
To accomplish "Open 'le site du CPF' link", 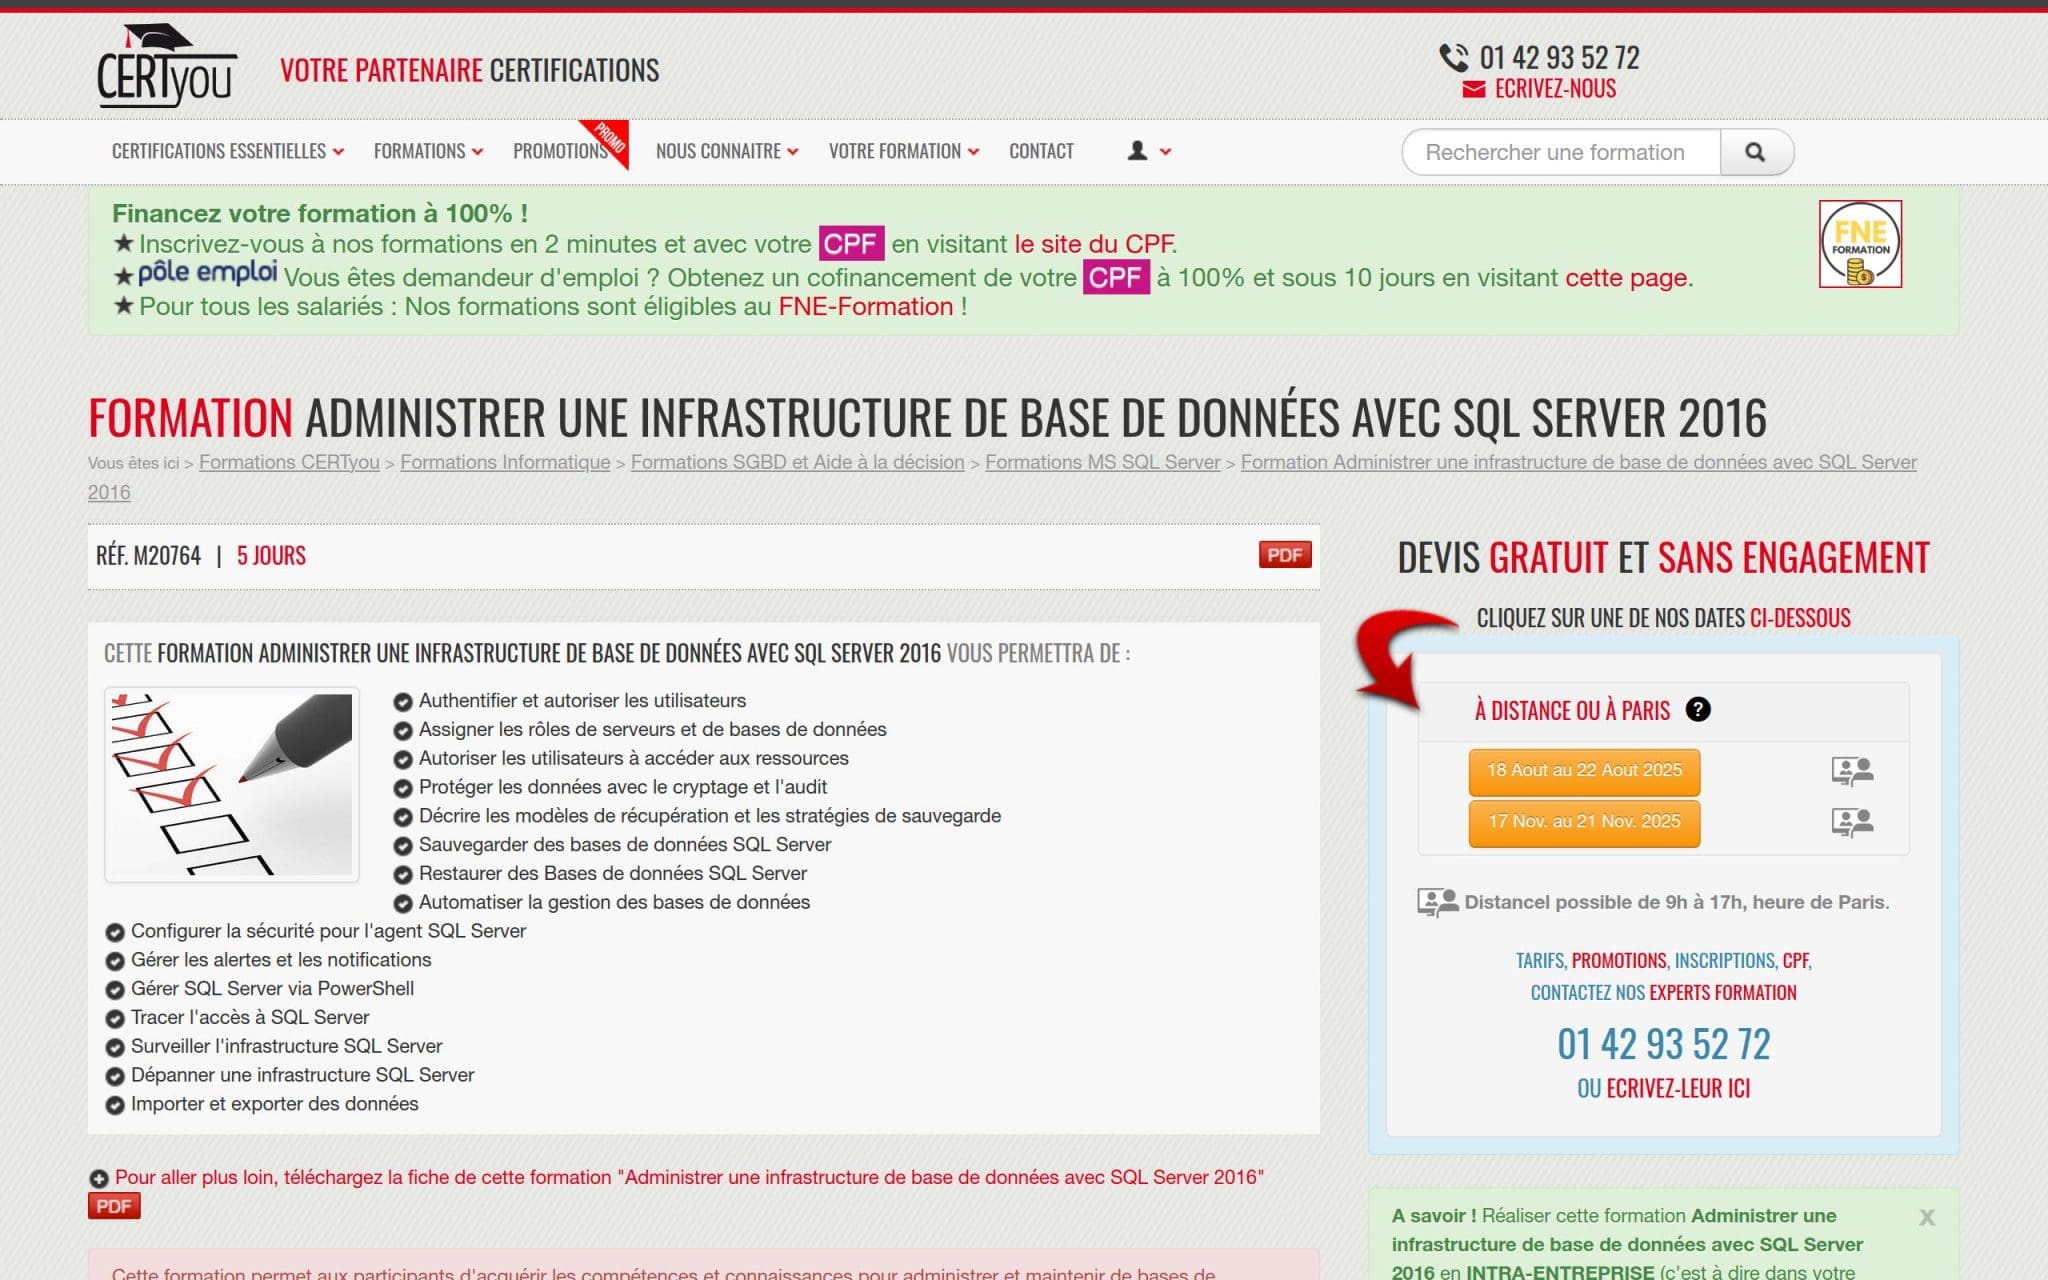I will point(1094,244).
